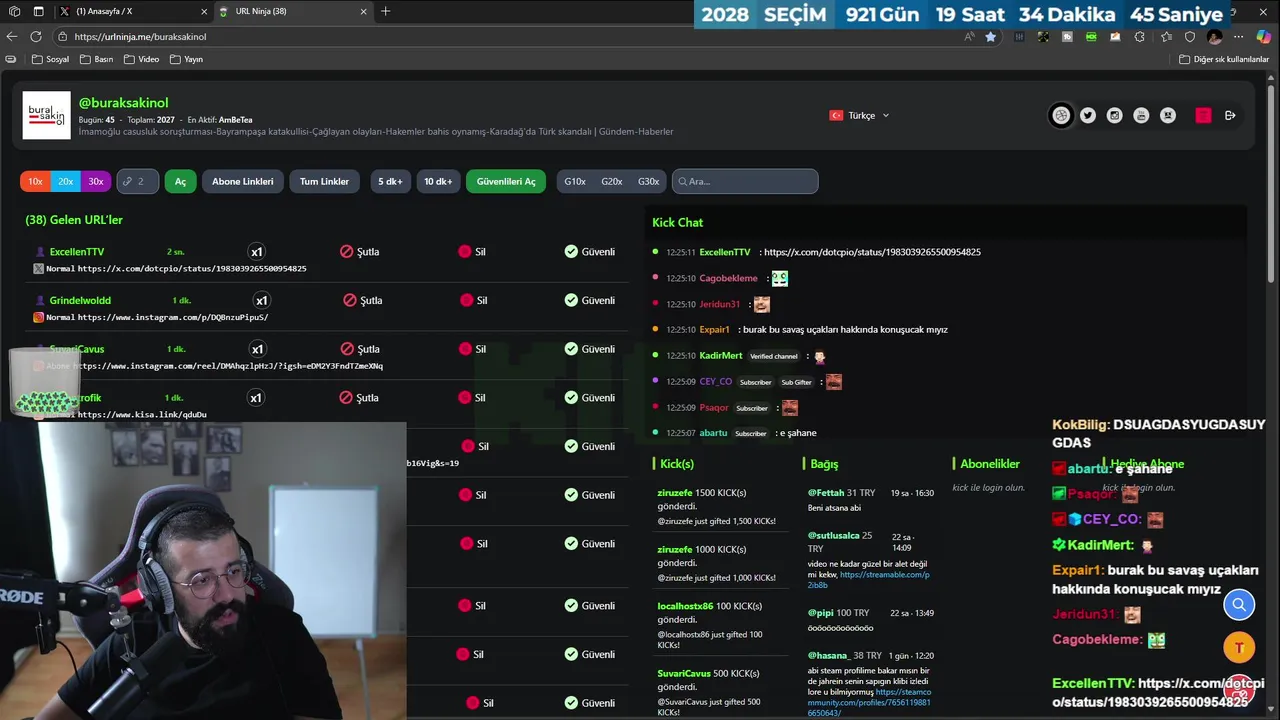Click the Sil delete icon for SuvariCavus

465,349
